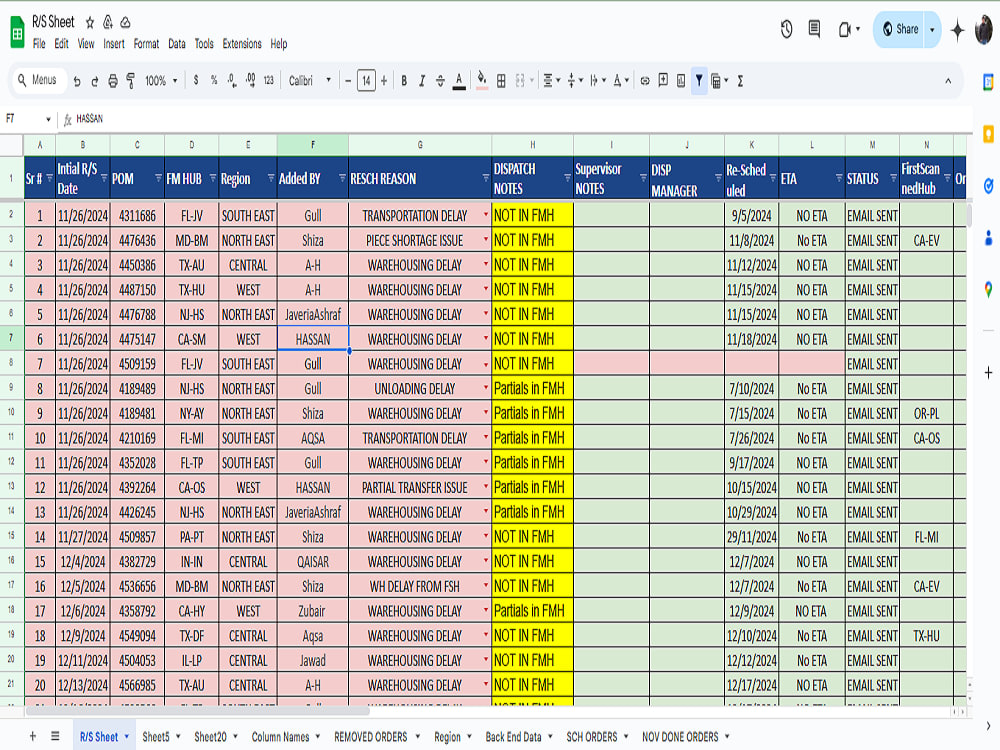Open the all sheets list icon

coord(55,736)
